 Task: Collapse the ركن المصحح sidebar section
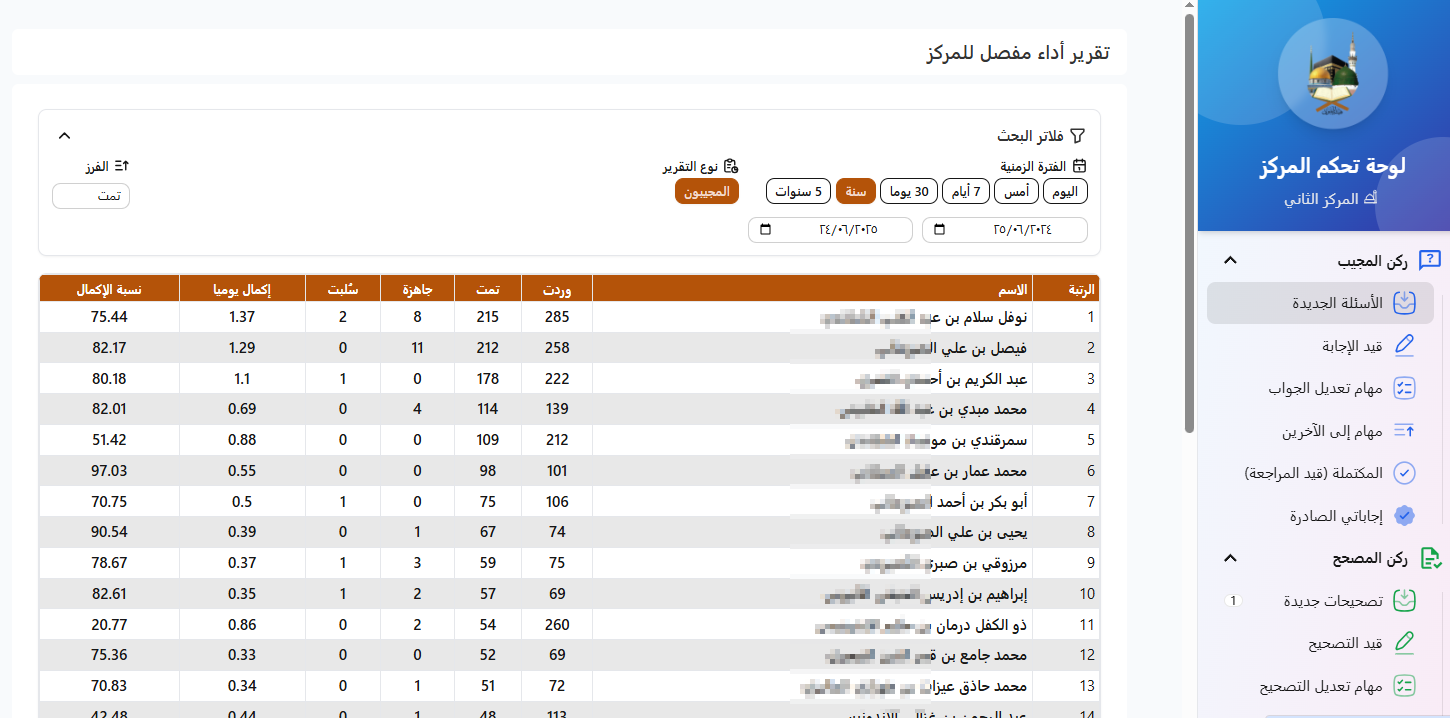(x=1231, y=558)
